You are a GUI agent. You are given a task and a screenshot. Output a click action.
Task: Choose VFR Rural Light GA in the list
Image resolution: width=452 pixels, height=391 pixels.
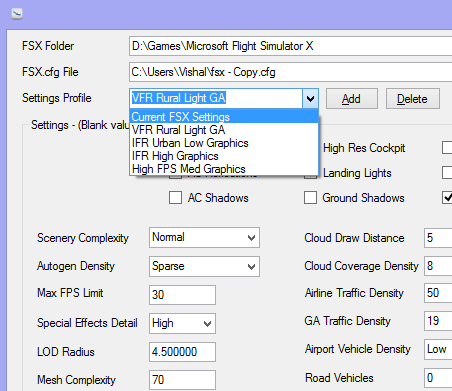pyautogui.click(x=224, y=130)
